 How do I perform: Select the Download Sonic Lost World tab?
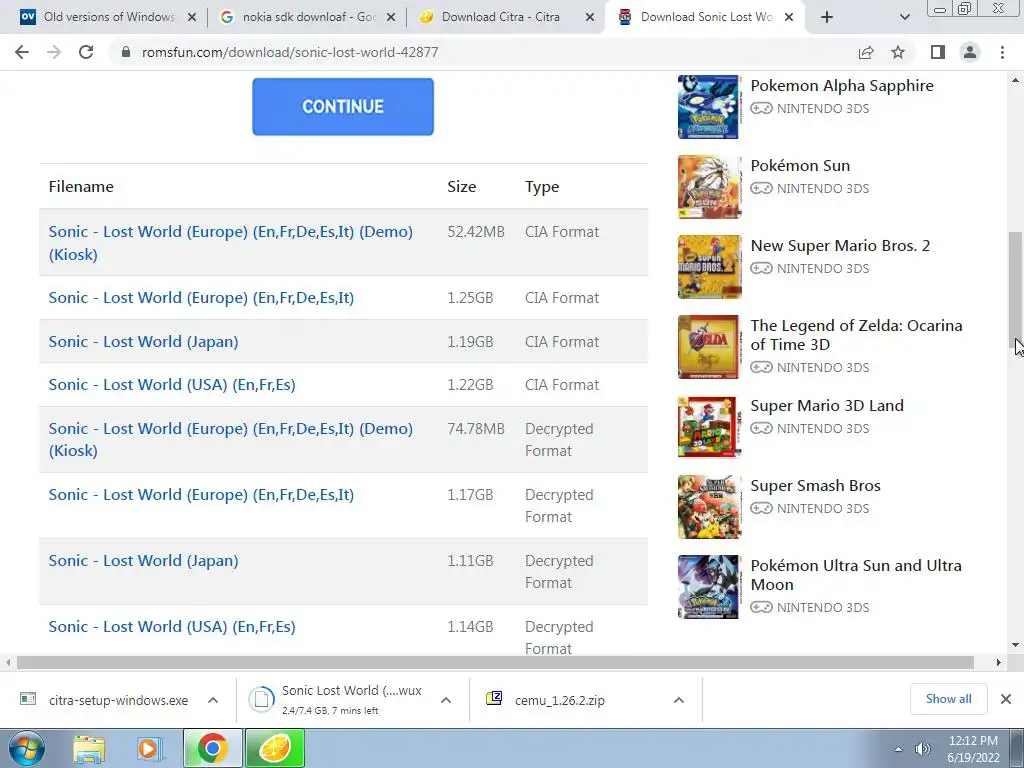[704, 17]
